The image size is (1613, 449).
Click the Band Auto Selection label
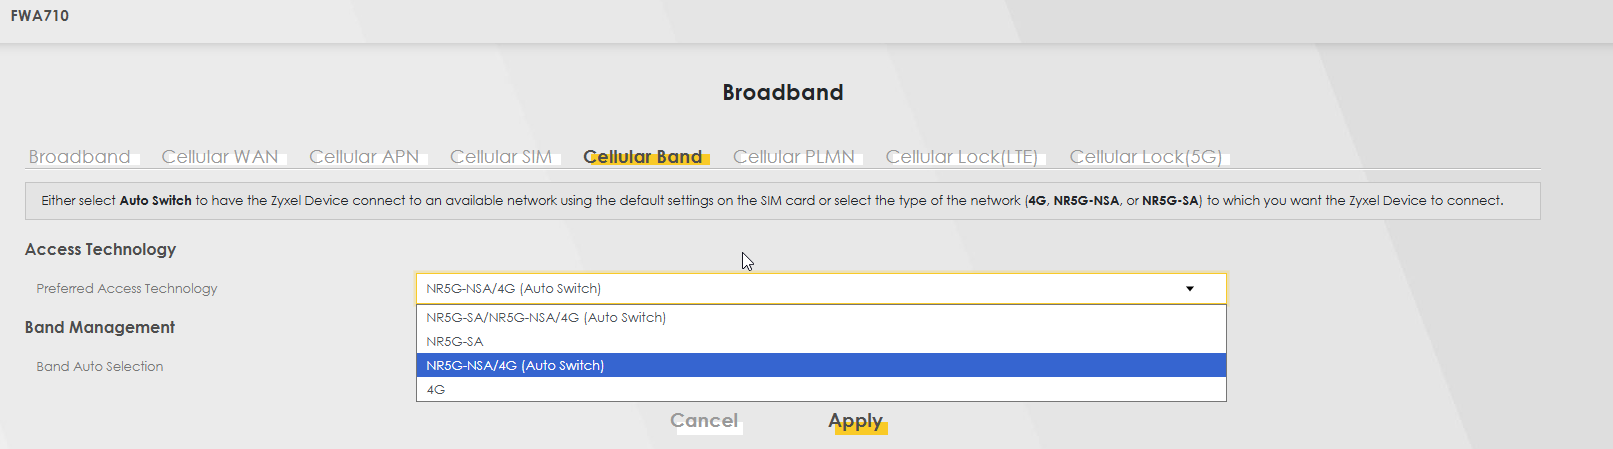[100, 367]
